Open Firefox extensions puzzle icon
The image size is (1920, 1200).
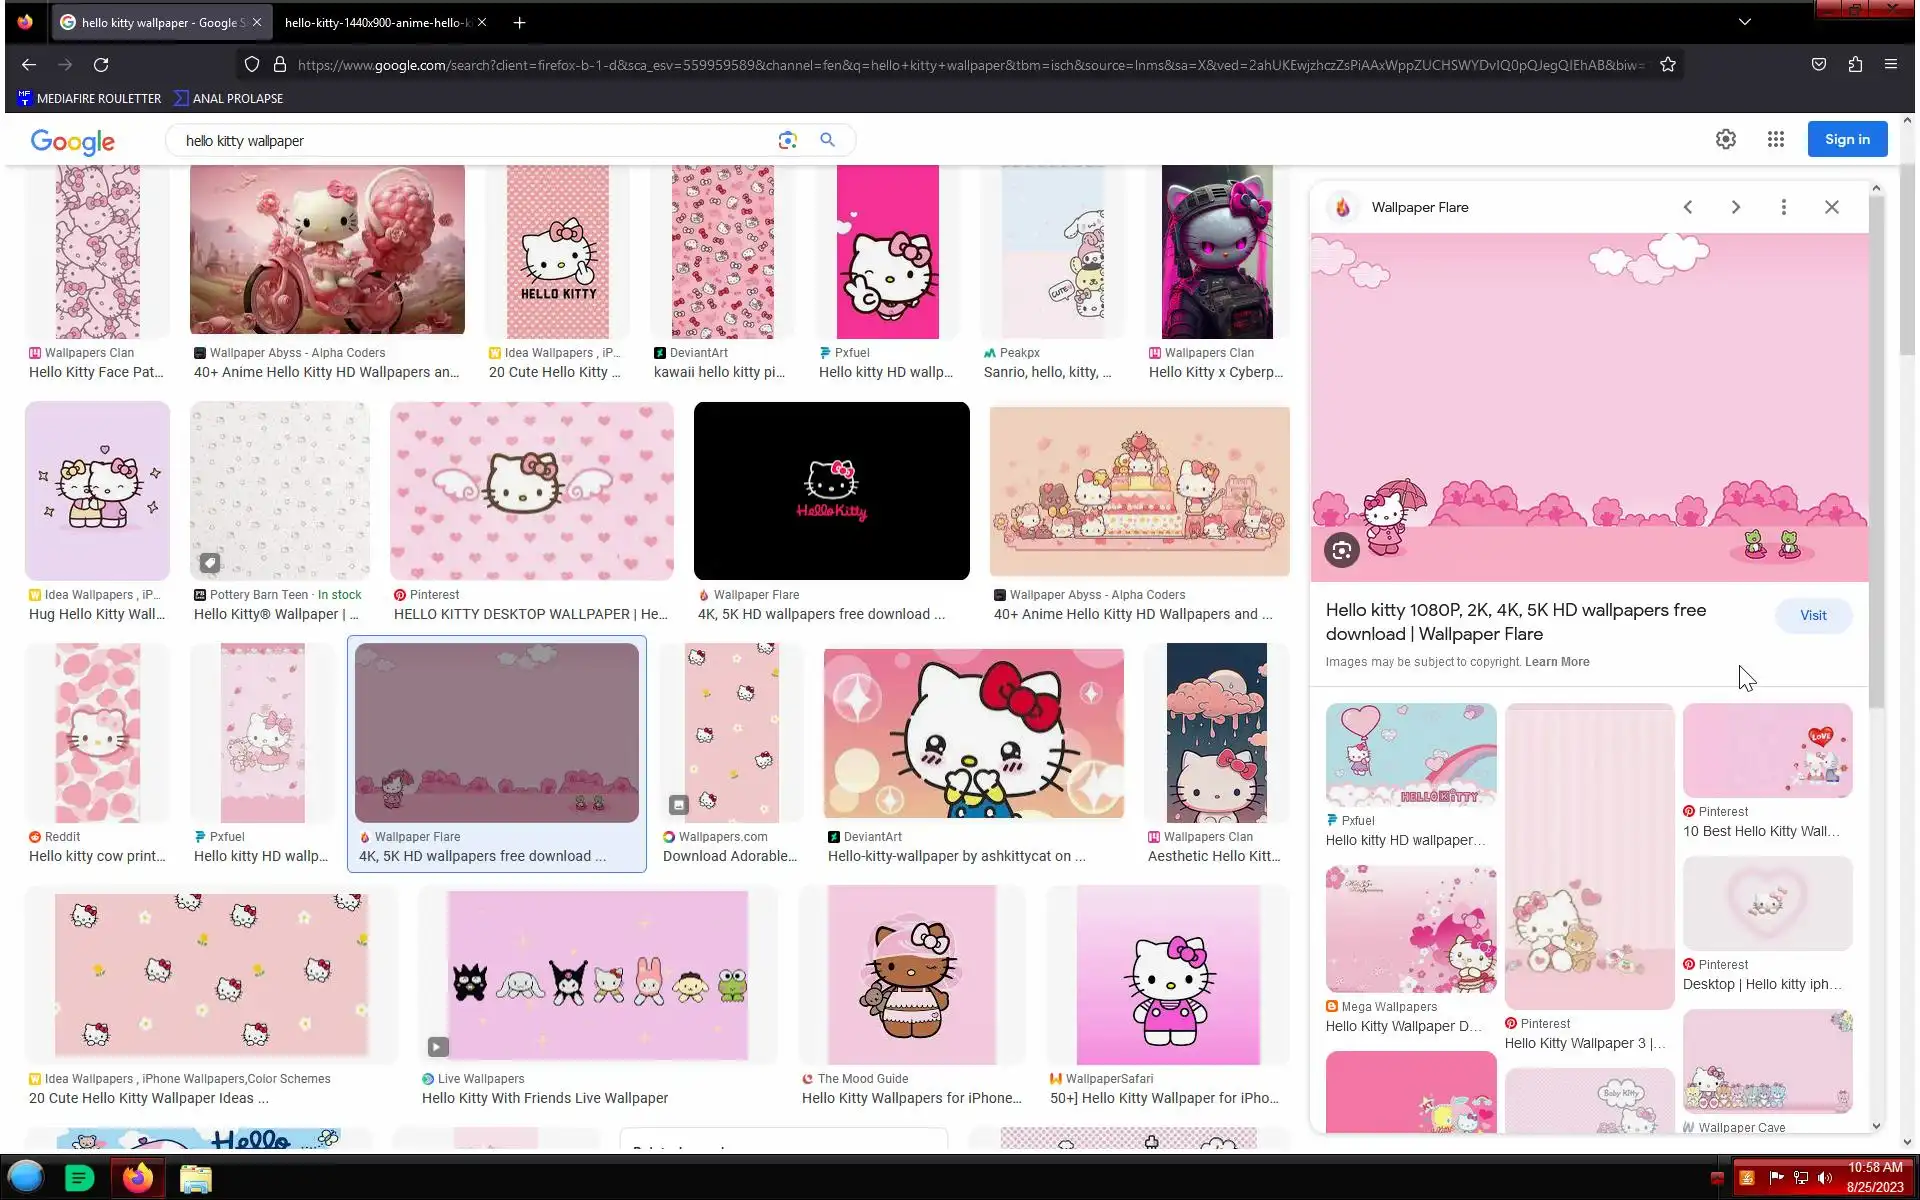point(1855,65)
